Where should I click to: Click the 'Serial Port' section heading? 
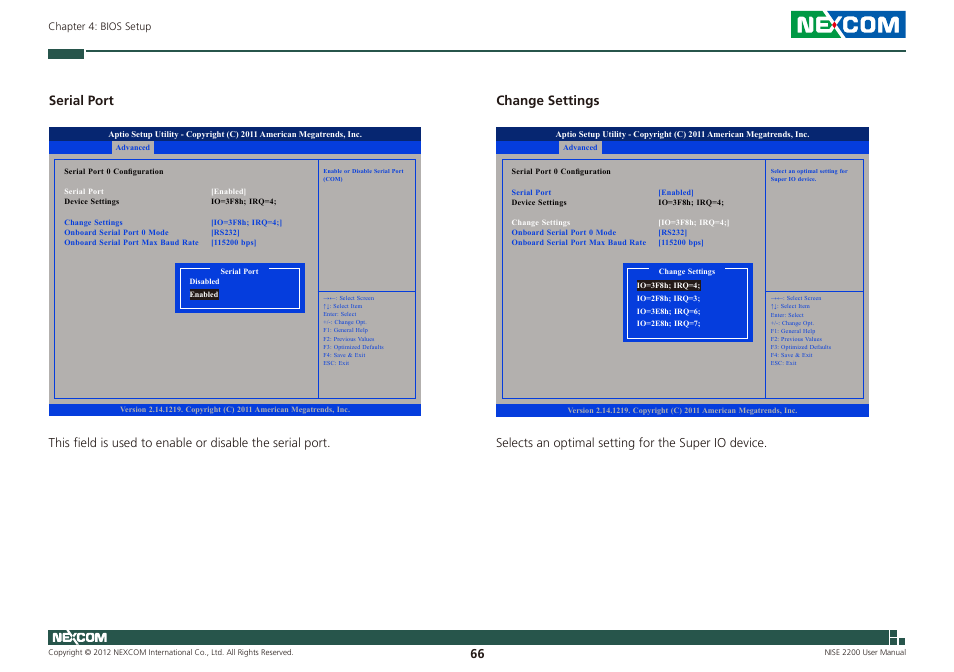[x=81, y=100]
